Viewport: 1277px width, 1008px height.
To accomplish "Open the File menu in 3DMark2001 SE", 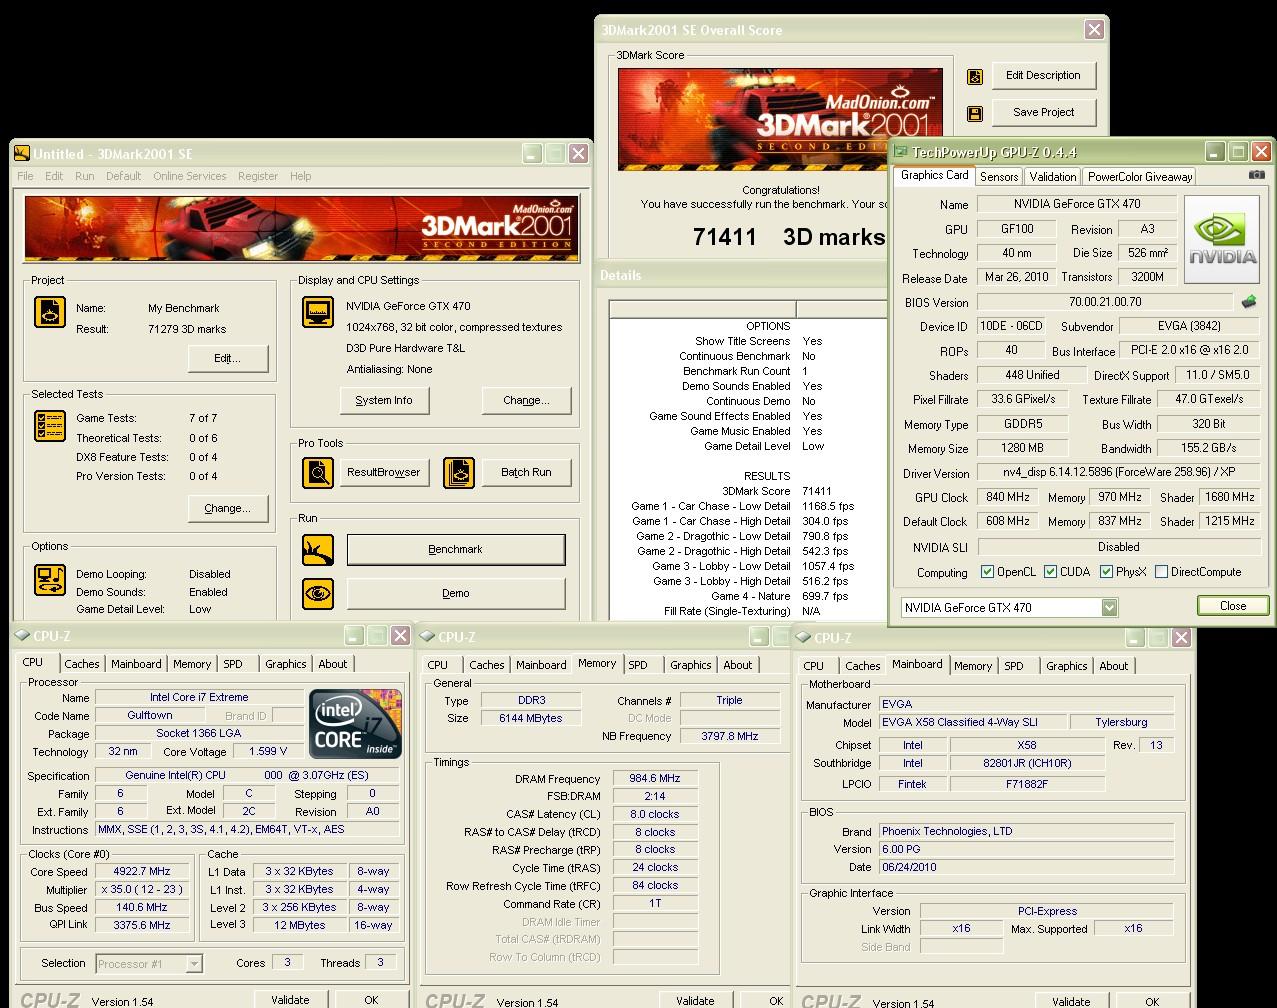I will 25,176.
